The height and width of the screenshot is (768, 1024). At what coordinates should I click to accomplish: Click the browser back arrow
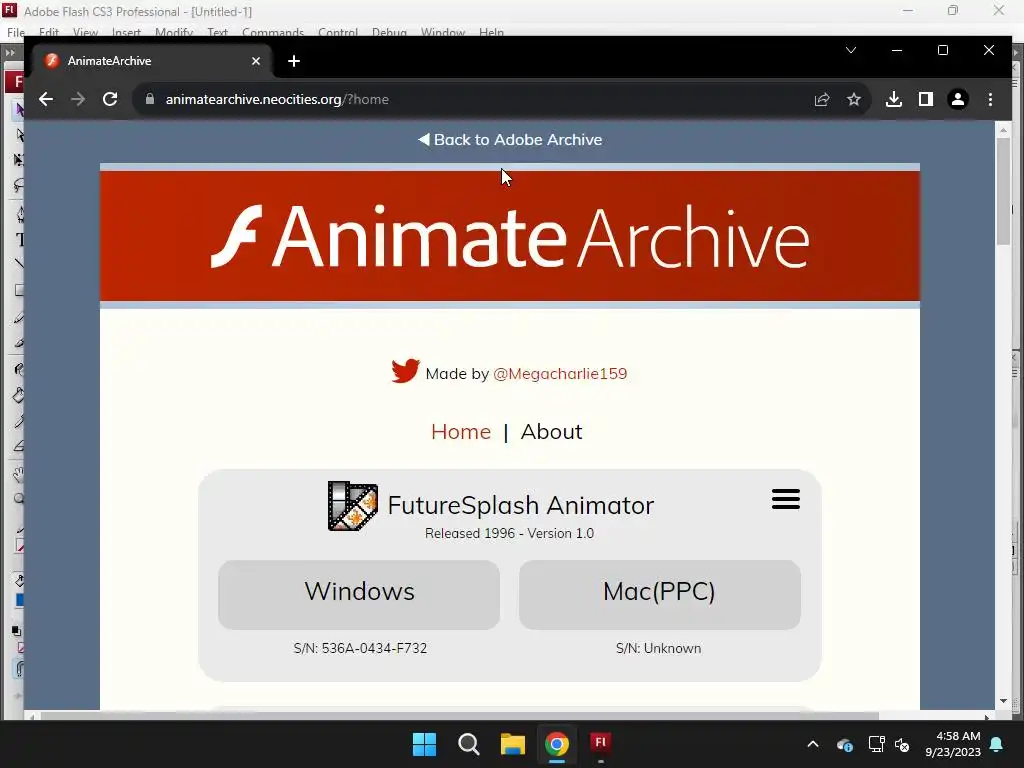46,99
